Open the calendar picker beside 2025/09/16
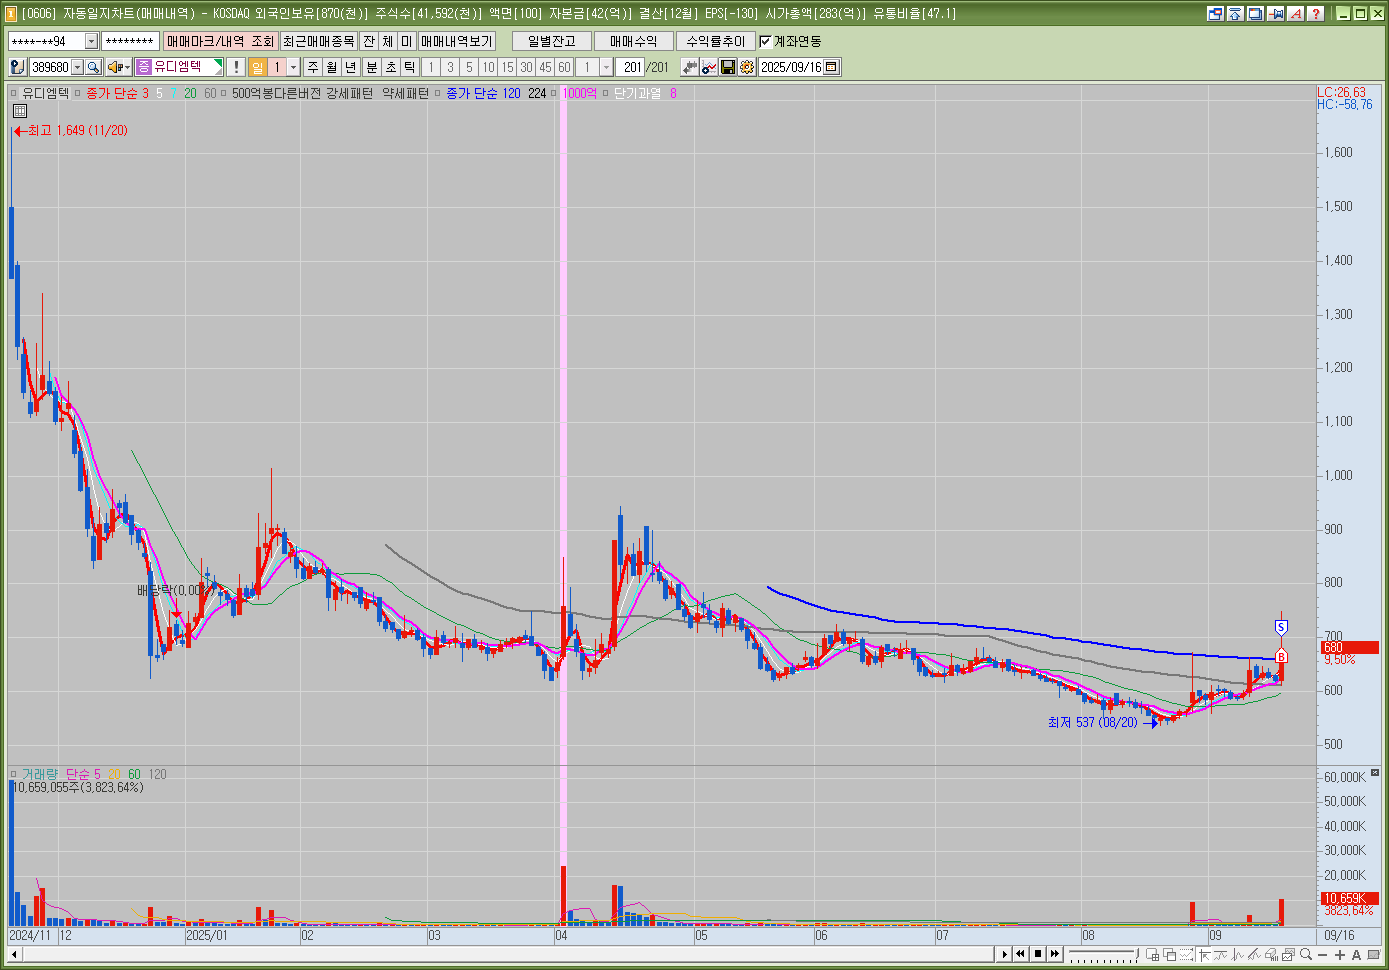 click(832, 67)
